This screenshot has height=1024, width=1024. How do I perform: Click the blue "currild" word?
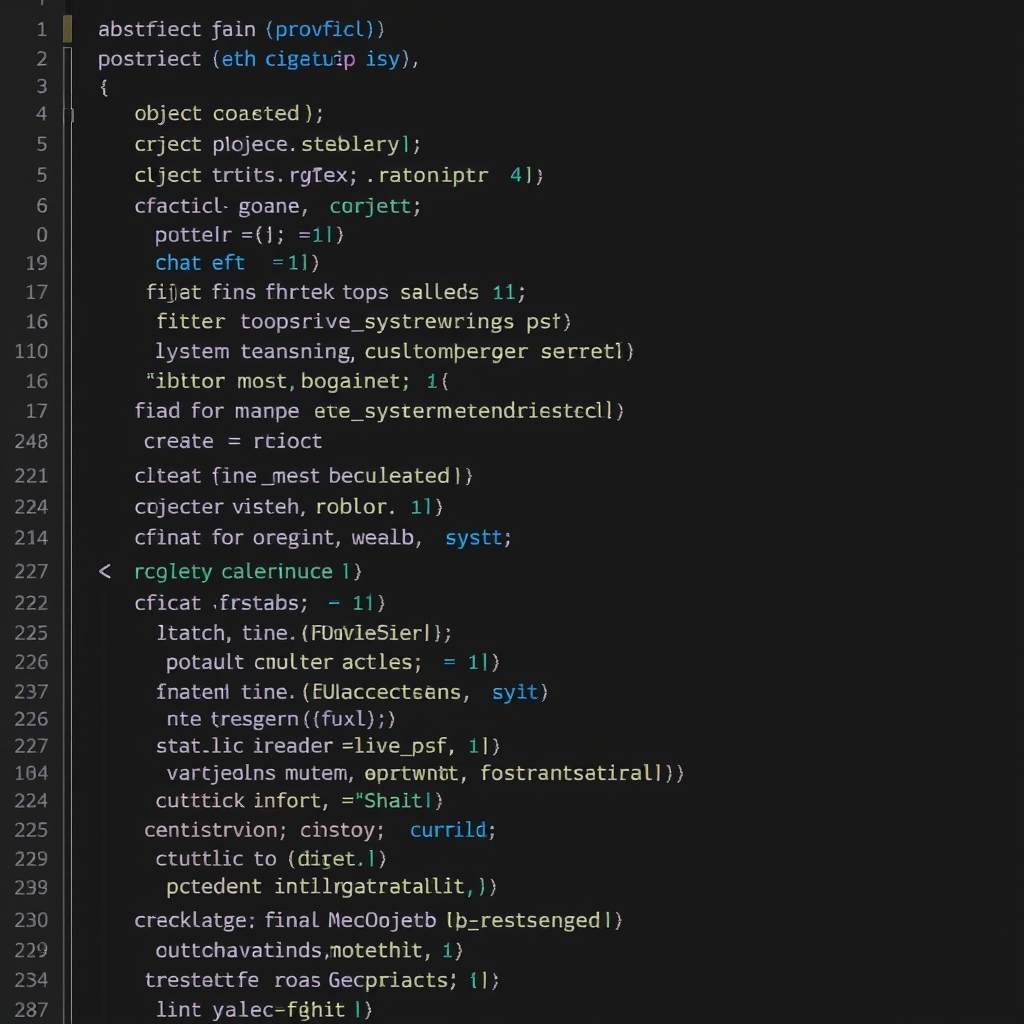[449, 830]
